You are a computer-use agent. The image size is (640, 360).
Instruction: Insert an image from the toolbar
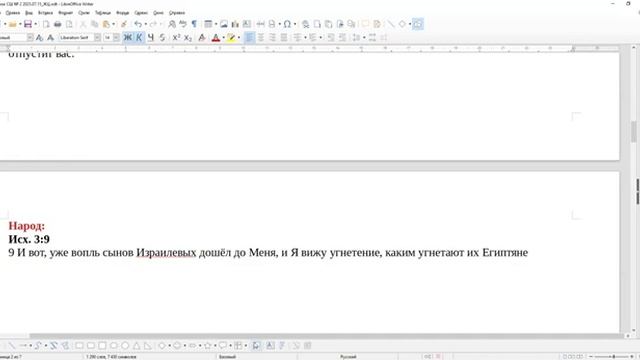click(224, 24)
